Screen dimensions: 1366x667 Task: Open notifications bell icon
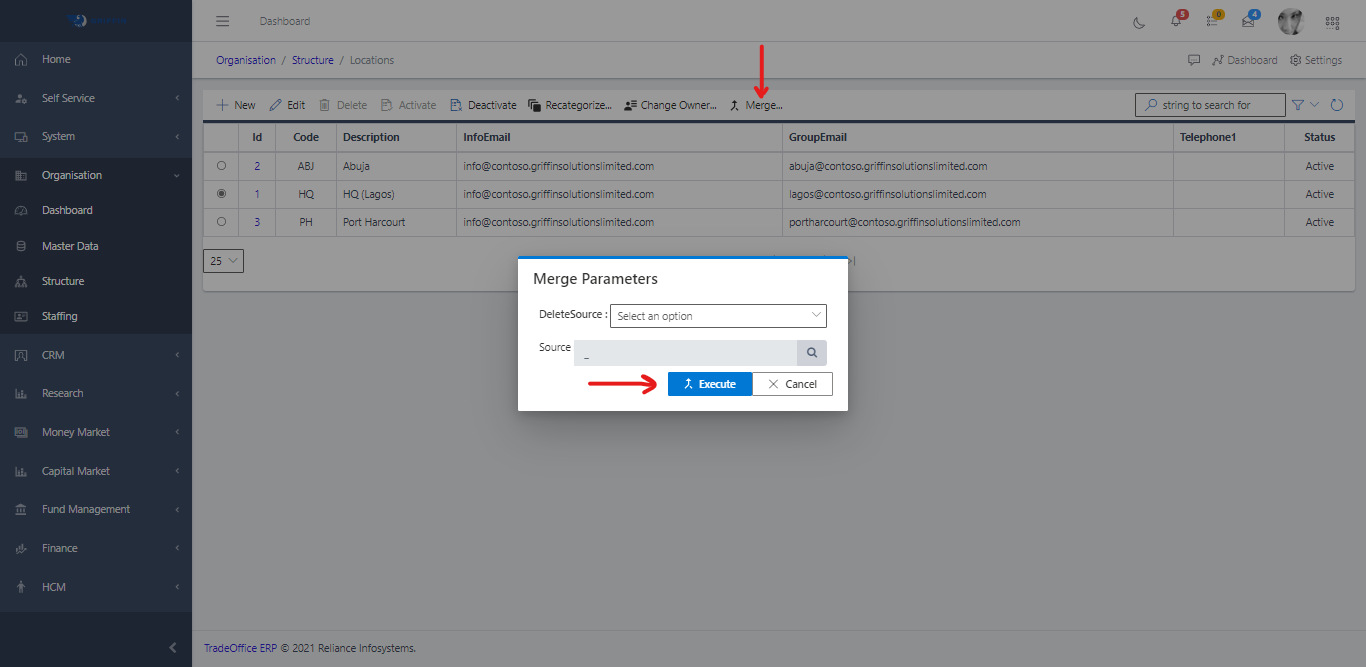point(1176,22)
